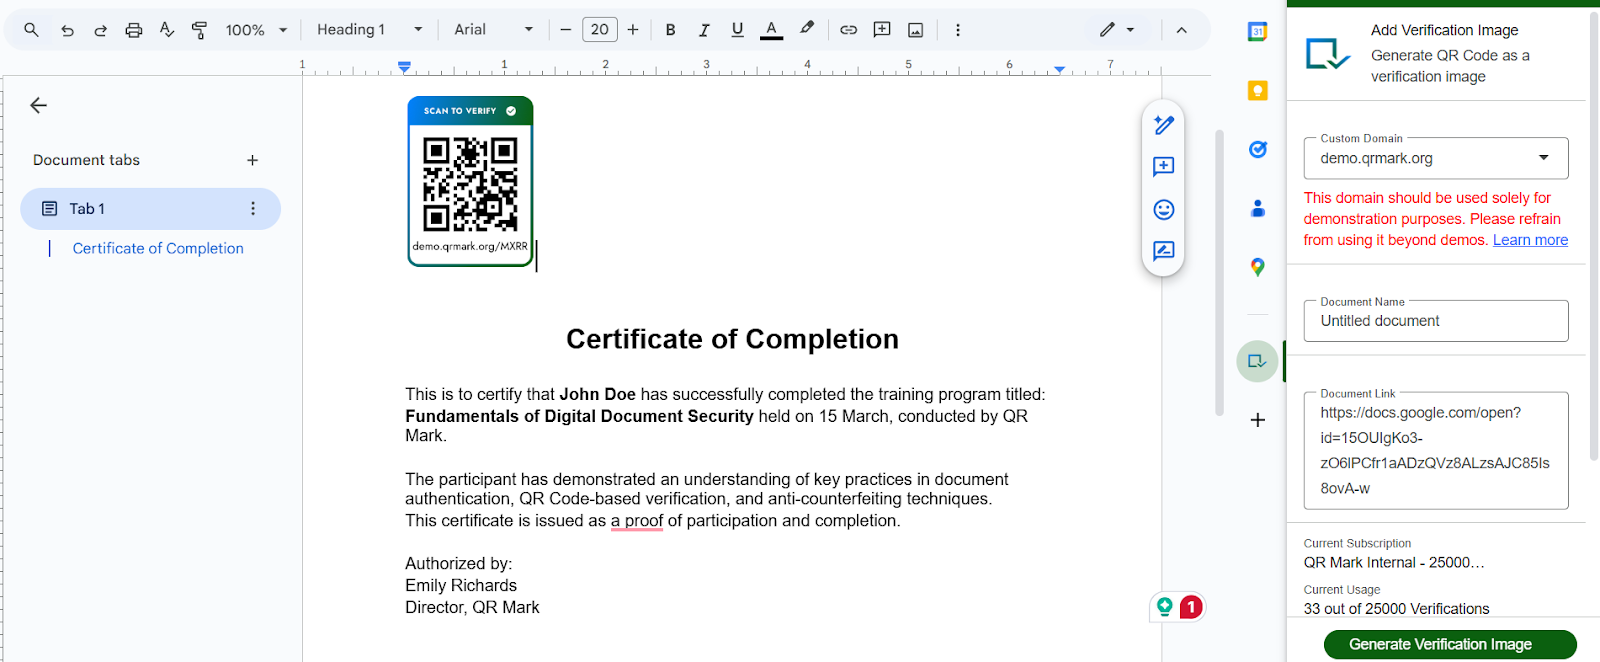Click the Document Name input field

coord(1436,321)
